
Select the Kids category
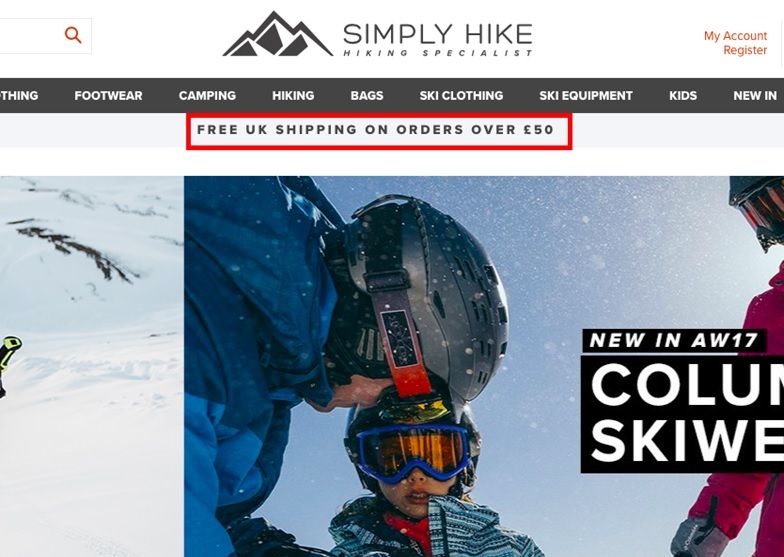[x=683, y=96]
